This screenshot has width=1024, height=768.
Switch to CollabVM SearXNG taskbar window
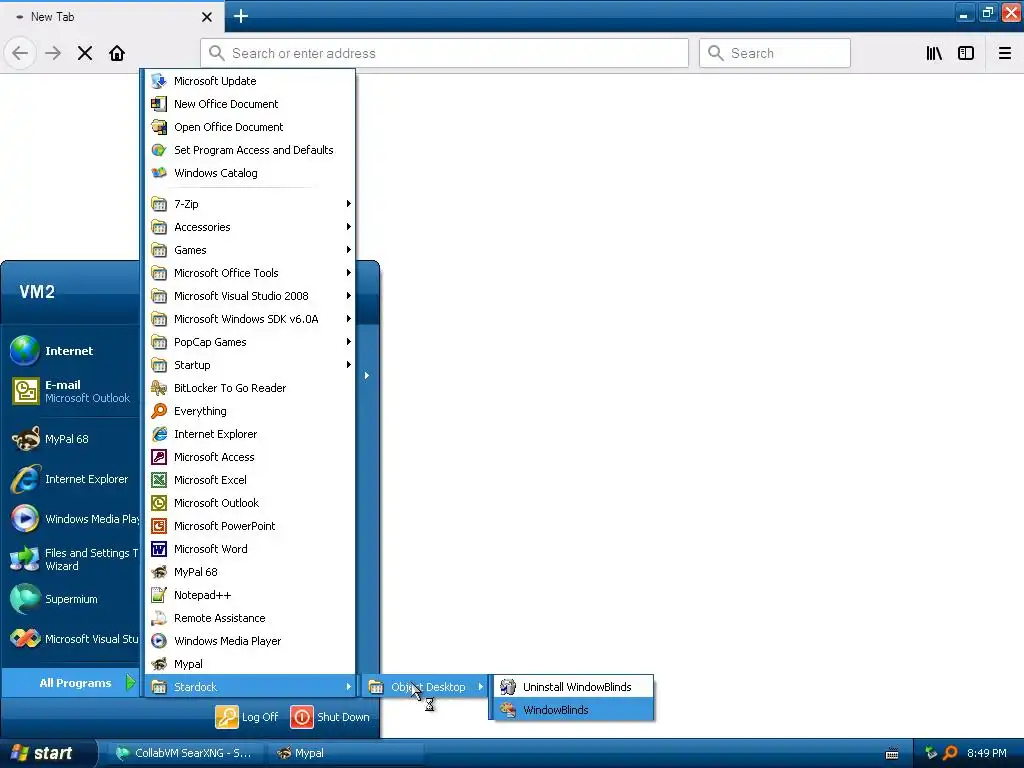tap(185, 754)
